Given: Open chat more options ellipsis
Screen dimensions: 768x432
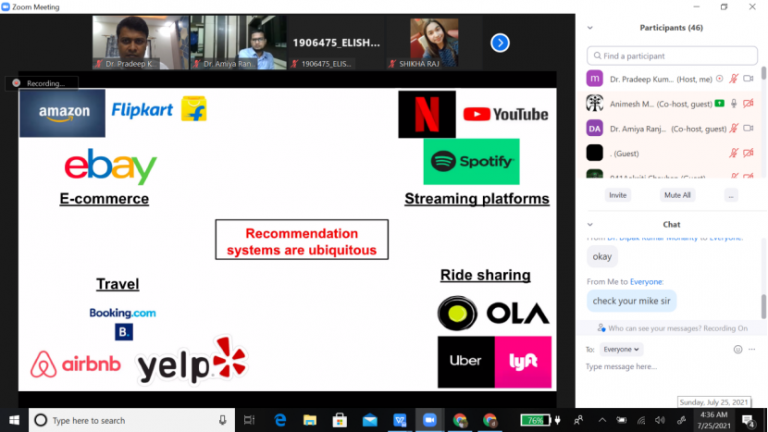Looking at the screenshot, I should pyautogui.click(x=752, y=349).
